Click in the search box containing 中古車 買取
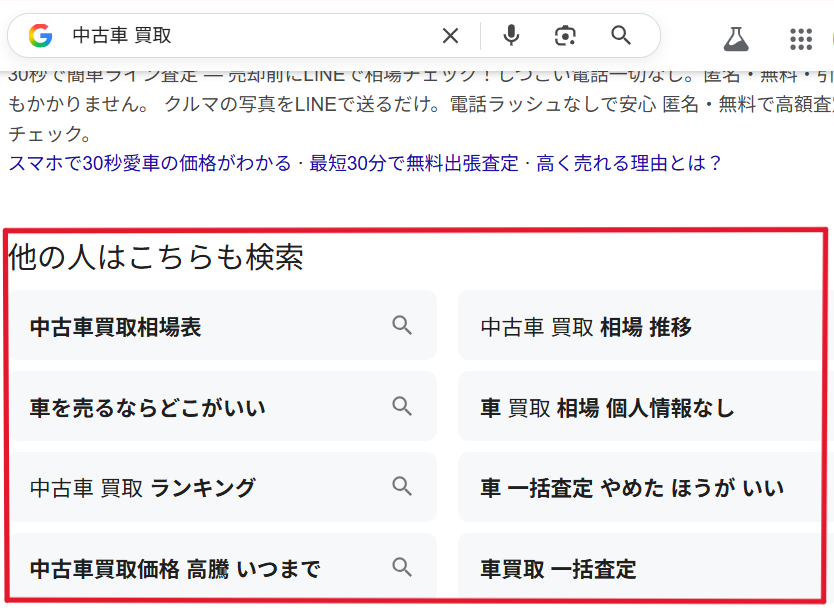This screenshot has width=834, height=612. pos(250,36)
